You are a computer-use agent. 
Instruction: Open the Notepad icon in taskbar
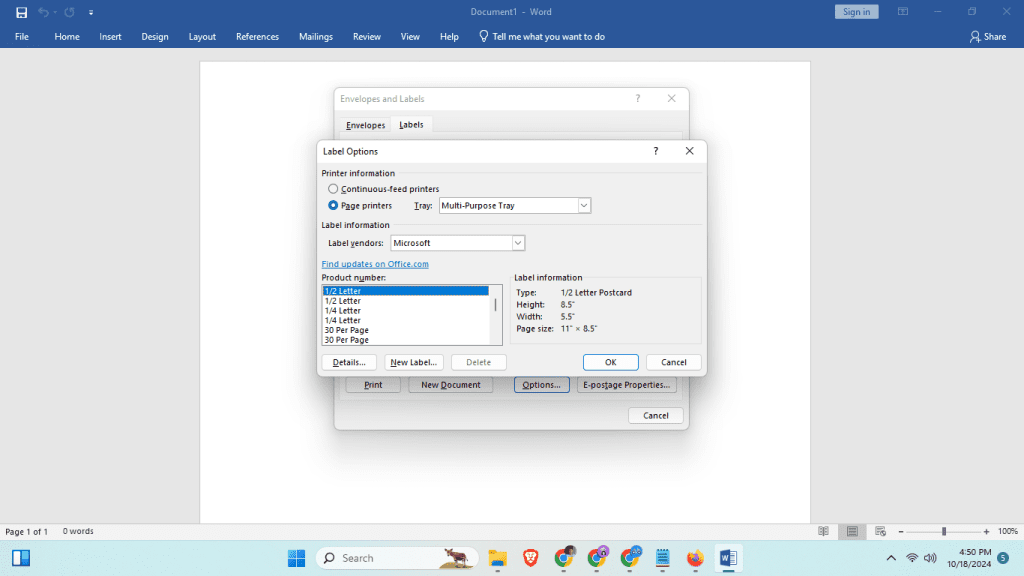(662, 558)
